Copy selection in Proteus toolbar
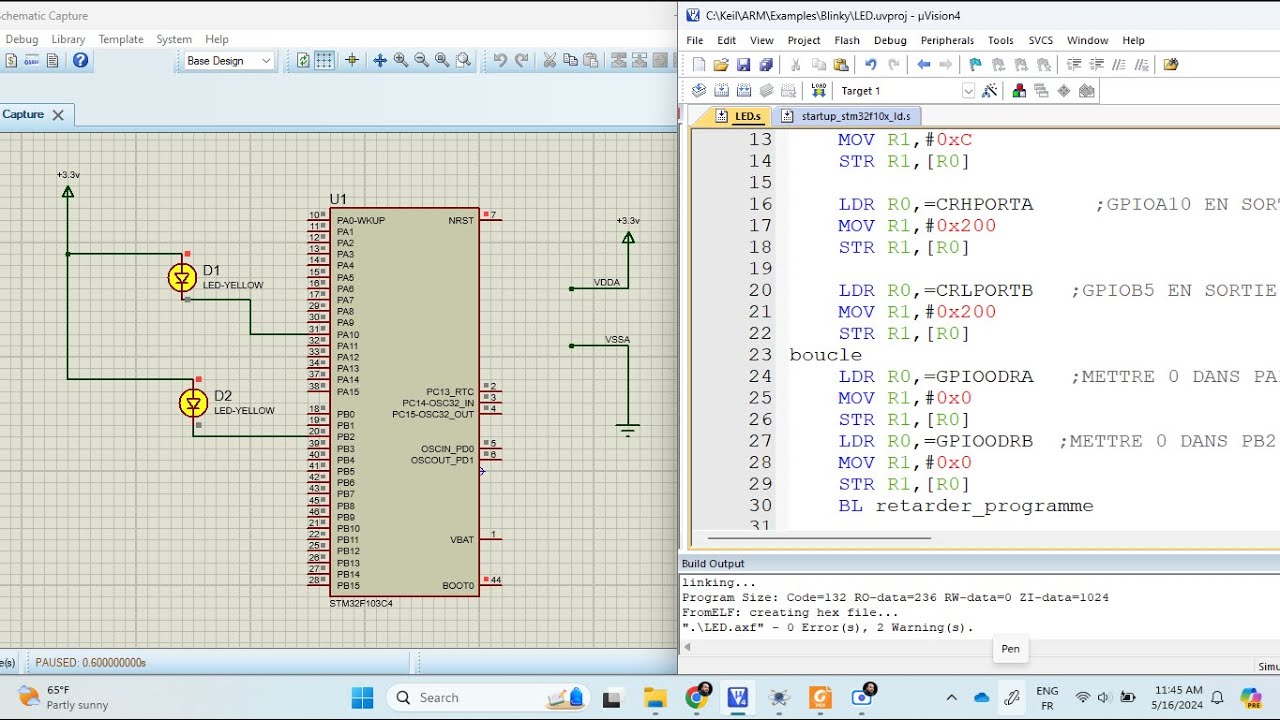The width and height of the screenshot is (1280, 720). point(570,60)
